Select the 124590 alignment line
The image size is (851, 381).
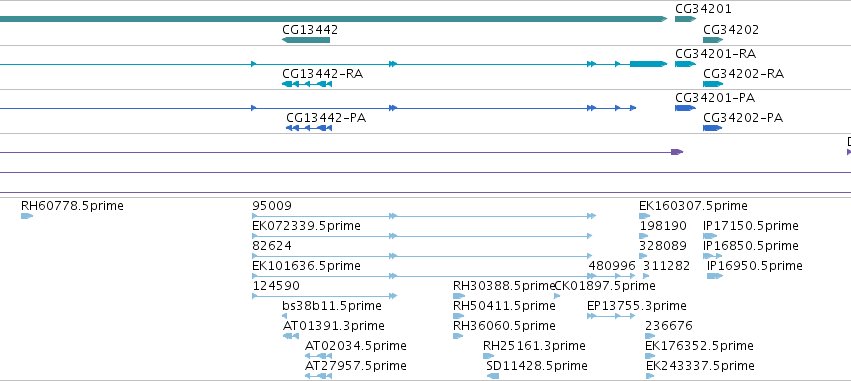pyautogui.click(x=325, y=296)
